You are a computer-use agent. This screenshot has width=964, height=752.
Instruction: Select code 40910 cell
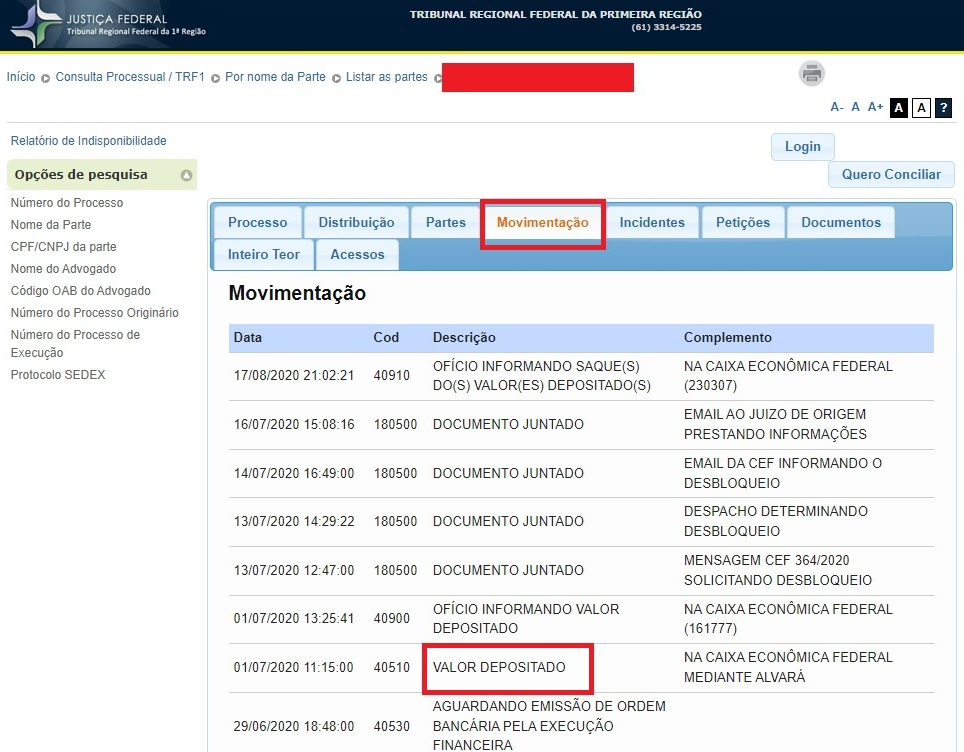point(392,376)
